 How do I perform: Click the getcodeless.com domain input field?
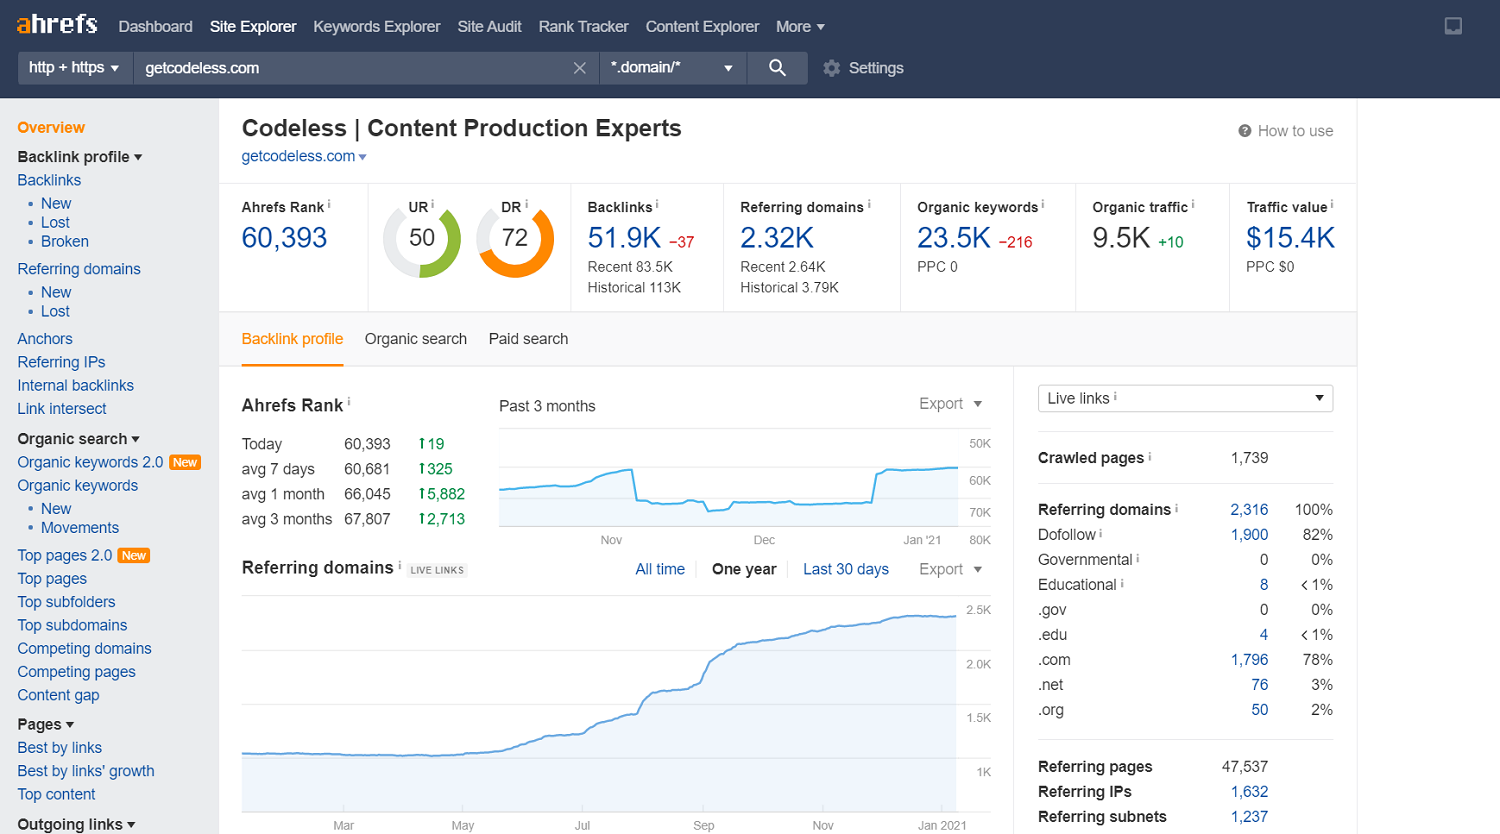tap(350, 68)
